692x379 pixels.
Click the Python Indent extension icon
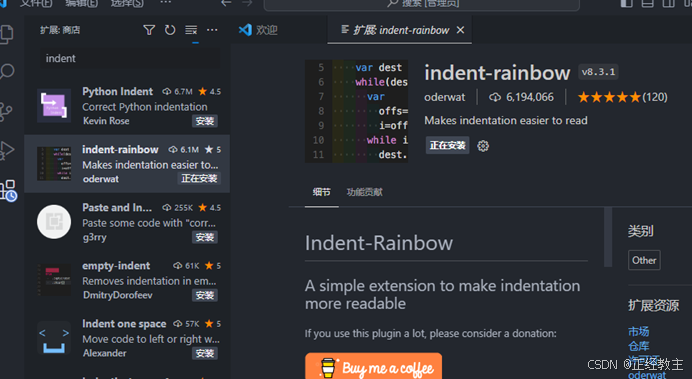point(54,105)
